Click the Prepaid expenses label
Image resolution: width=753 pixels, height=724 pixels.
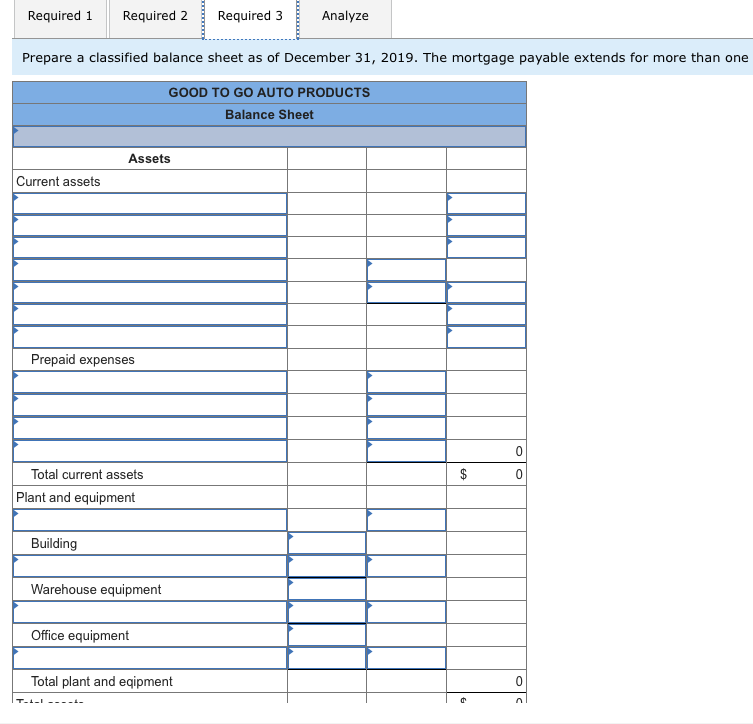point(83,360)
